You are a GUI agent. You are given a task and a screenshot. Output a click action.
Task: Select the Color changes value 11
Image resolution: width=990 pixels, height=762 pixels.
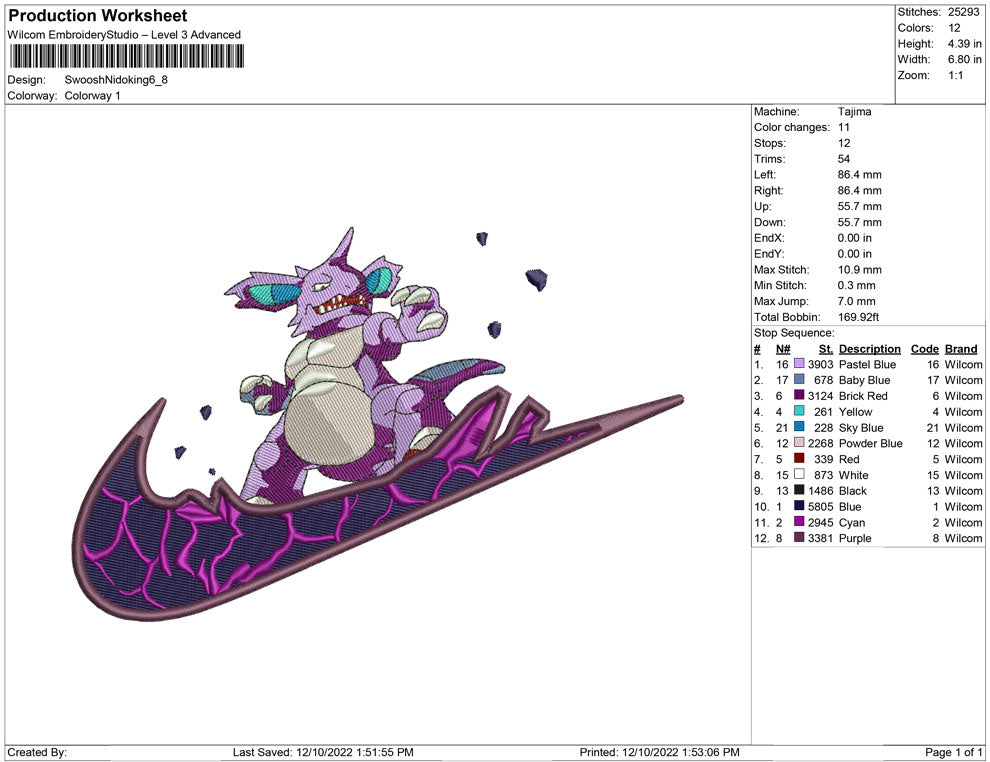(844, 128)
